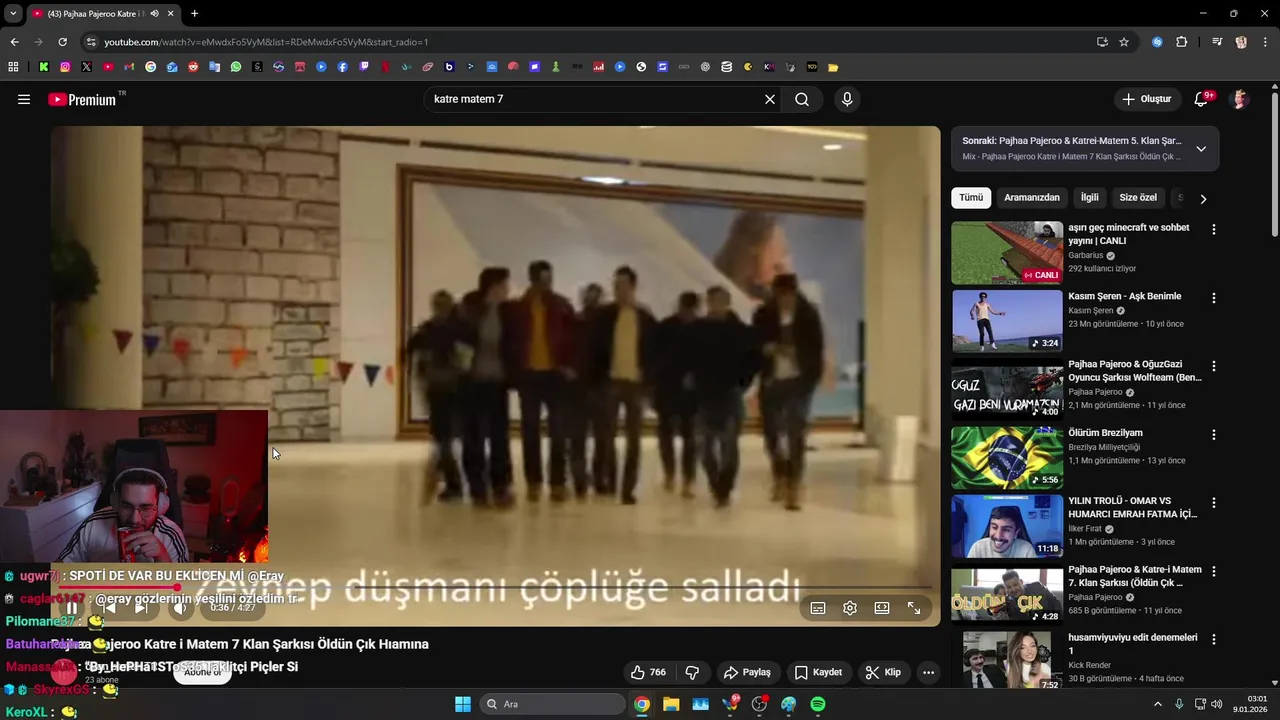The image size is (1280, 720).
Task: Bookmark this page with the star
Action: (x=1124, y=42)
